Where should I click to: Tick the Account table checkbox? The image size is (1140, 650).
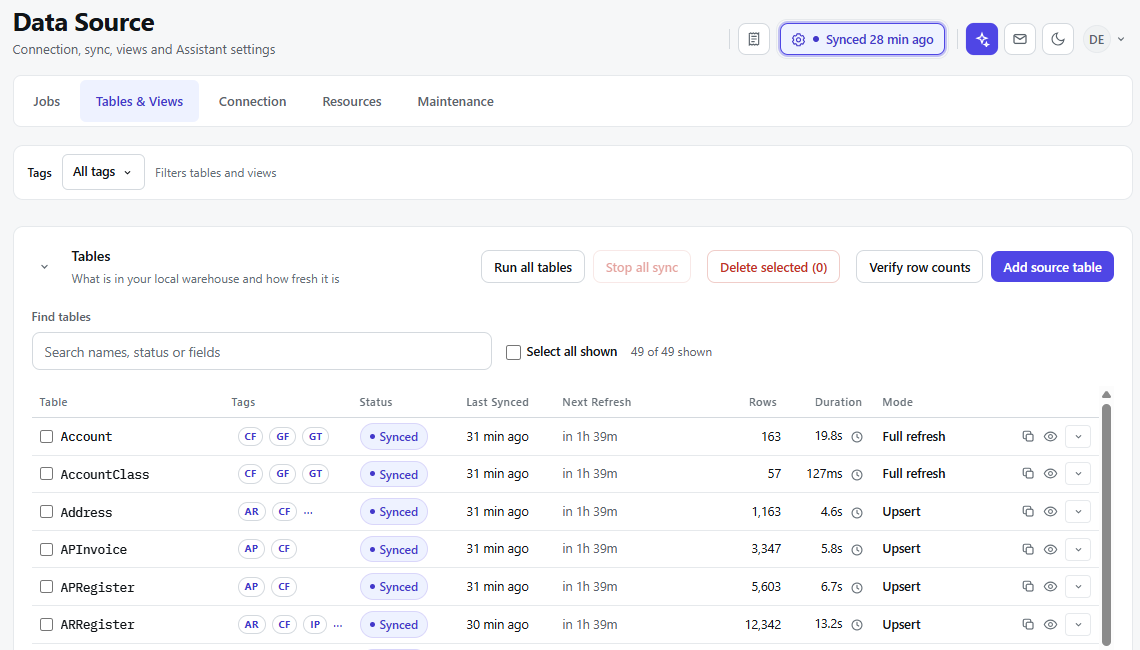coord(47,436)
